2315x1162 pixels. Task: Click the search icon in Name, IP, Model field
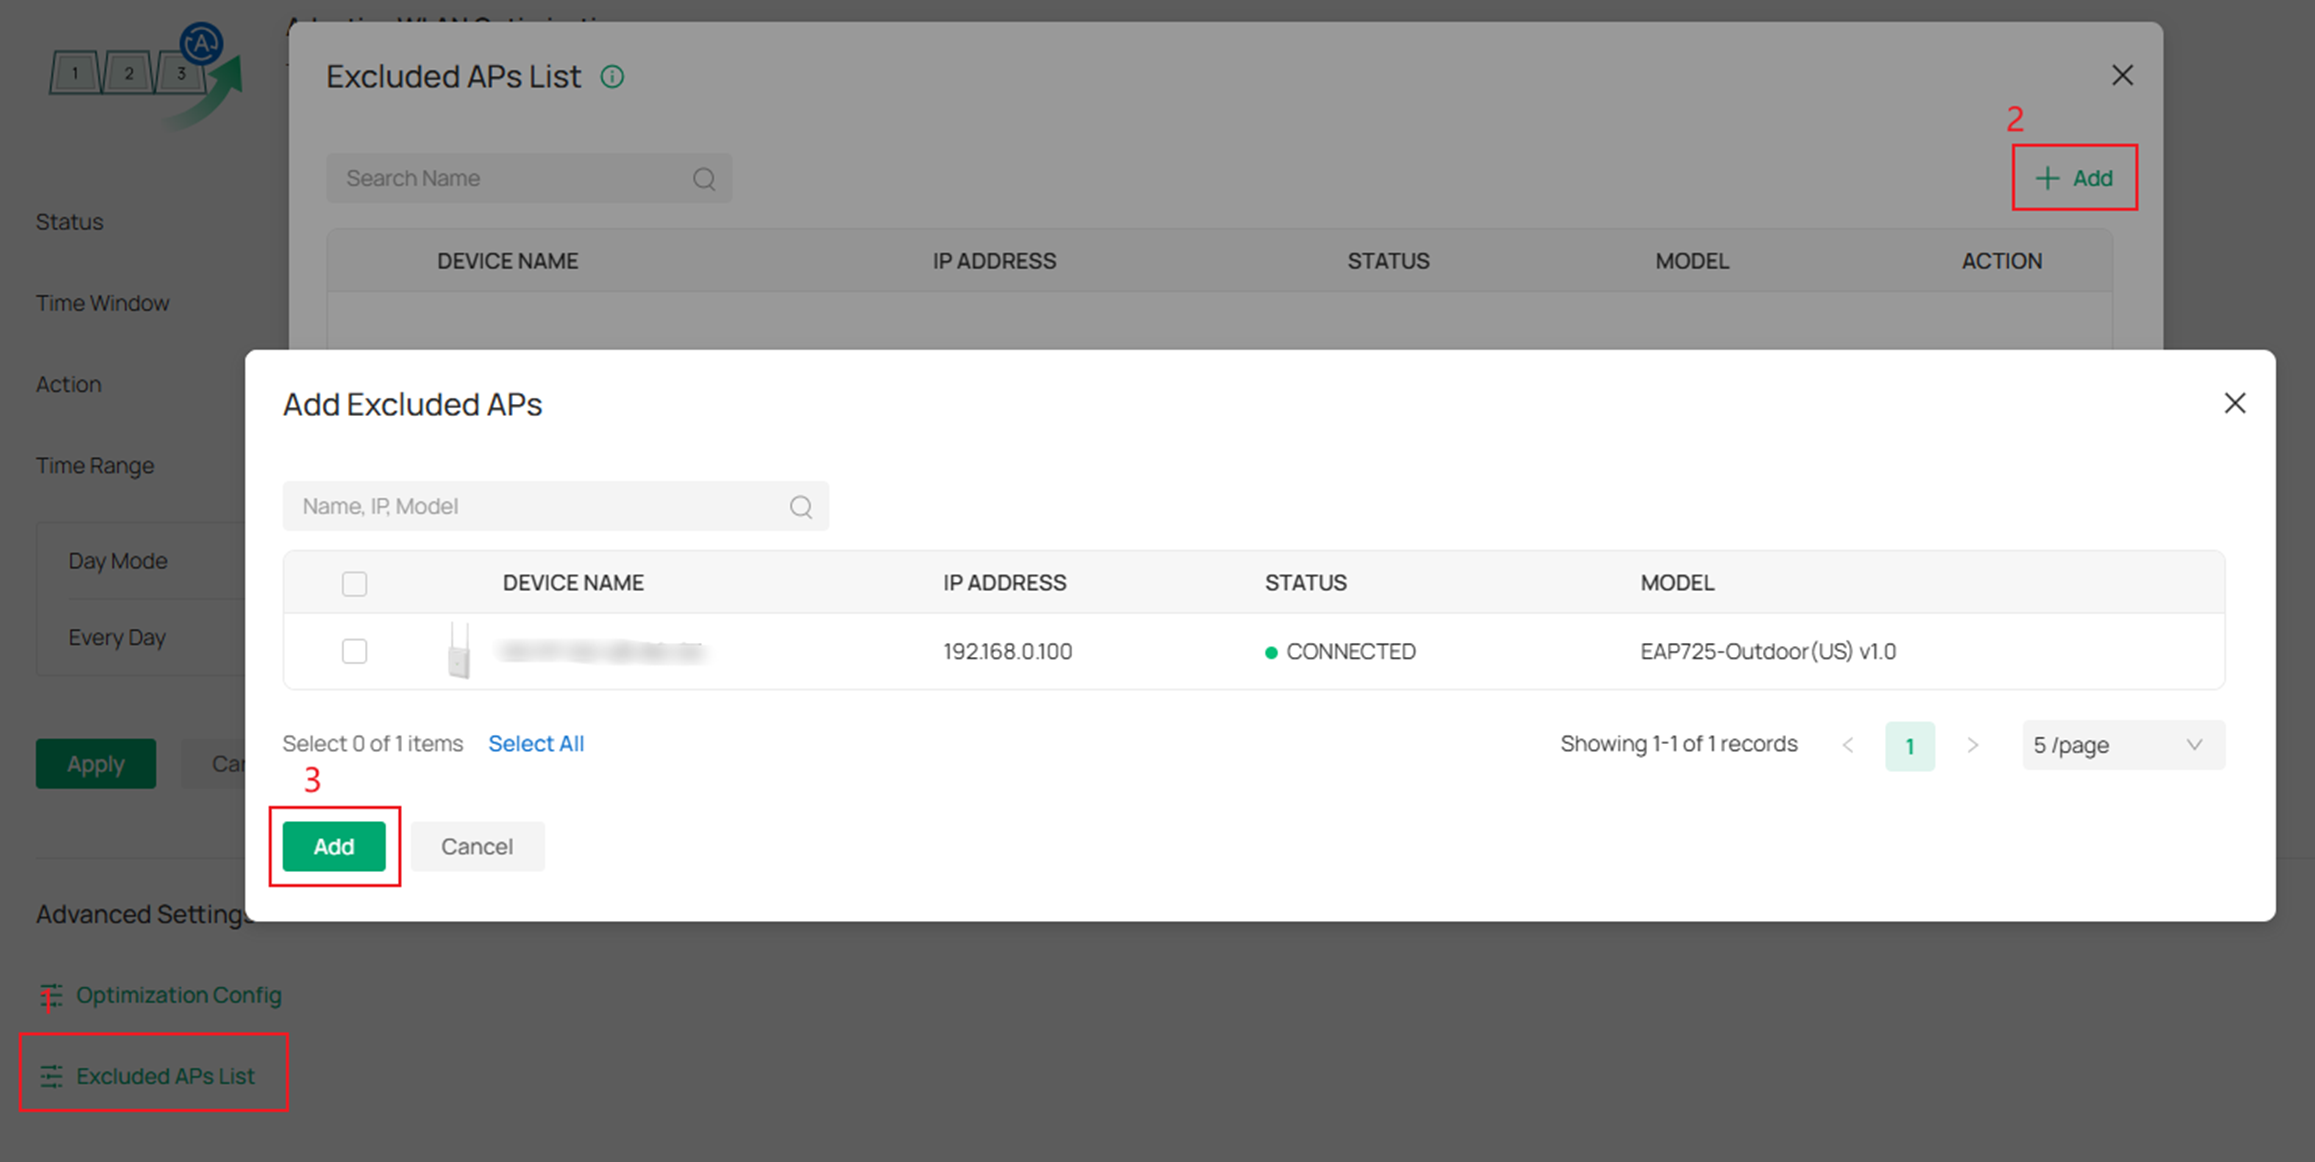coord(800,507)
